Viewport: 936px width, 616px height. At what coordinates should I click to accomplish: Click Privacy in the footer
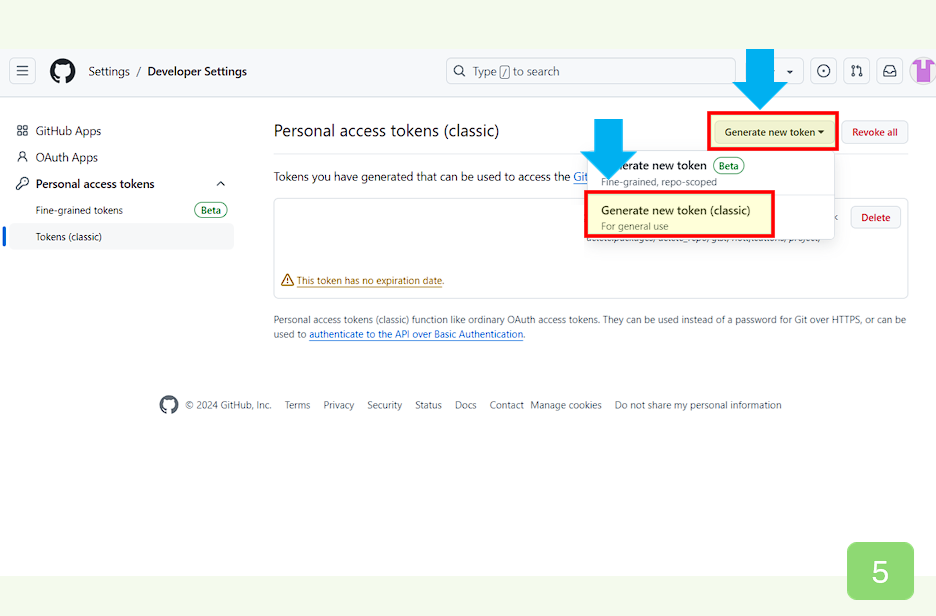tap(338, 405)
